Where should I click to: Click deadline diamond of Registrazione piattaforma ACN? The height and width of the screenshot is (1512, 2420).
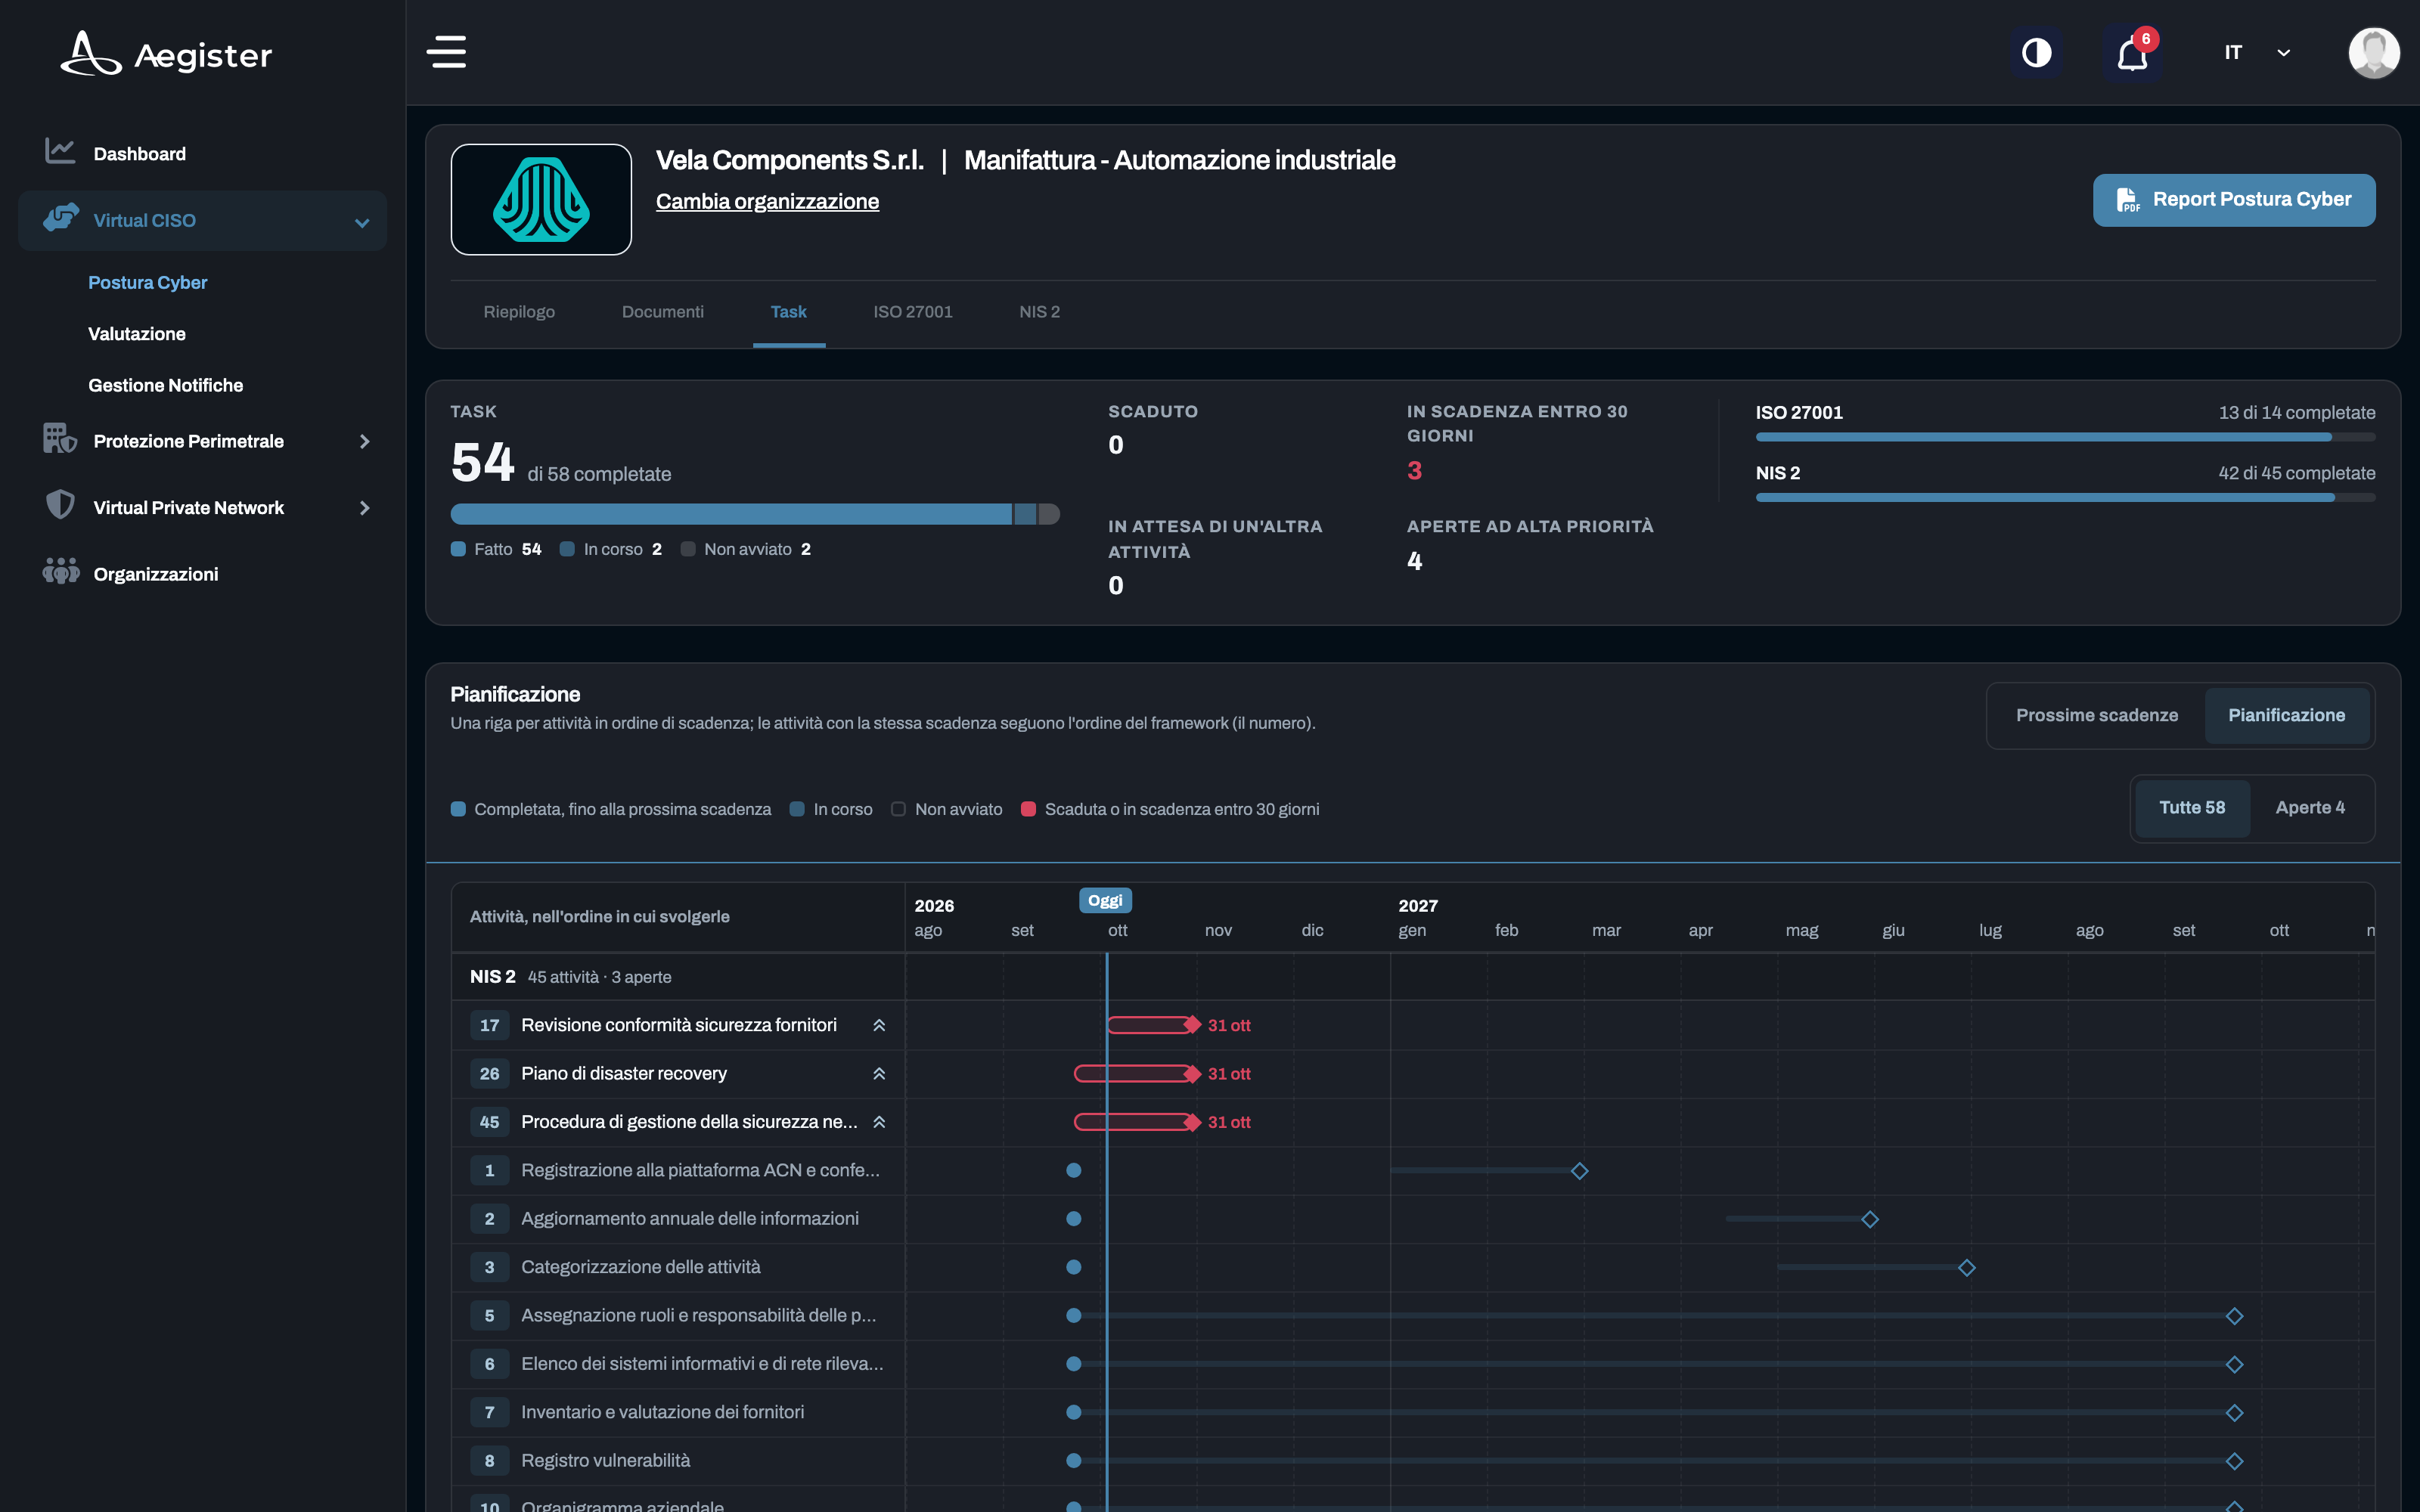(x=1580, y=1171)
